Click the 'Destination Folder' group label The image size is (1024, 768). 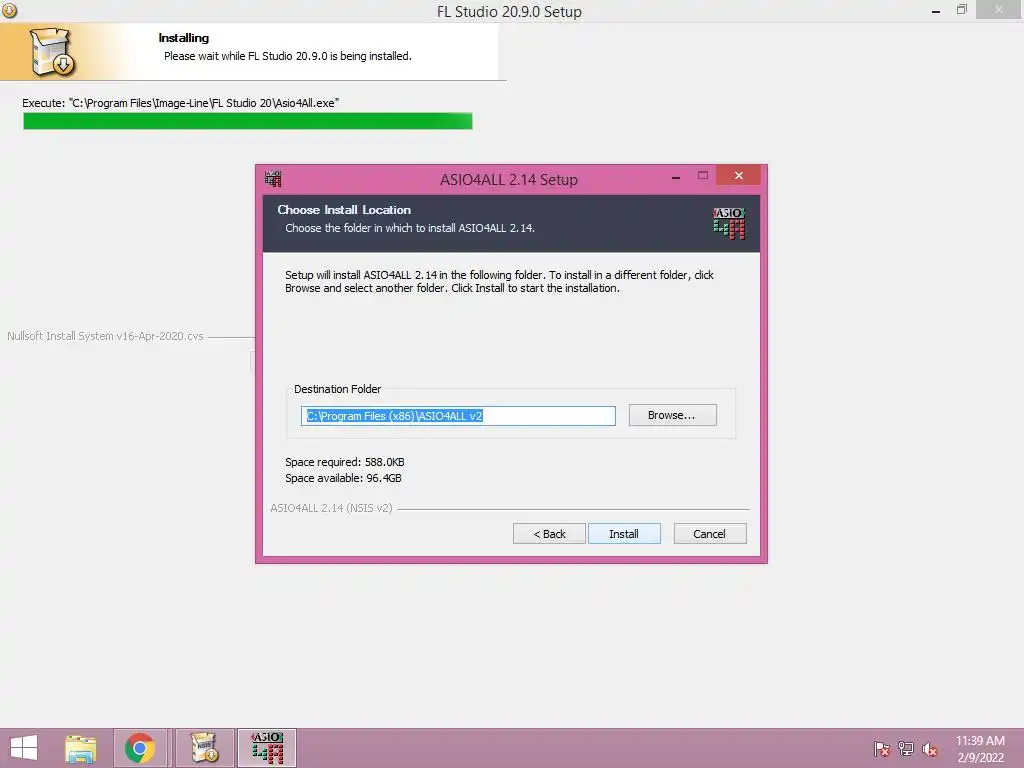[x=338, y=389]
